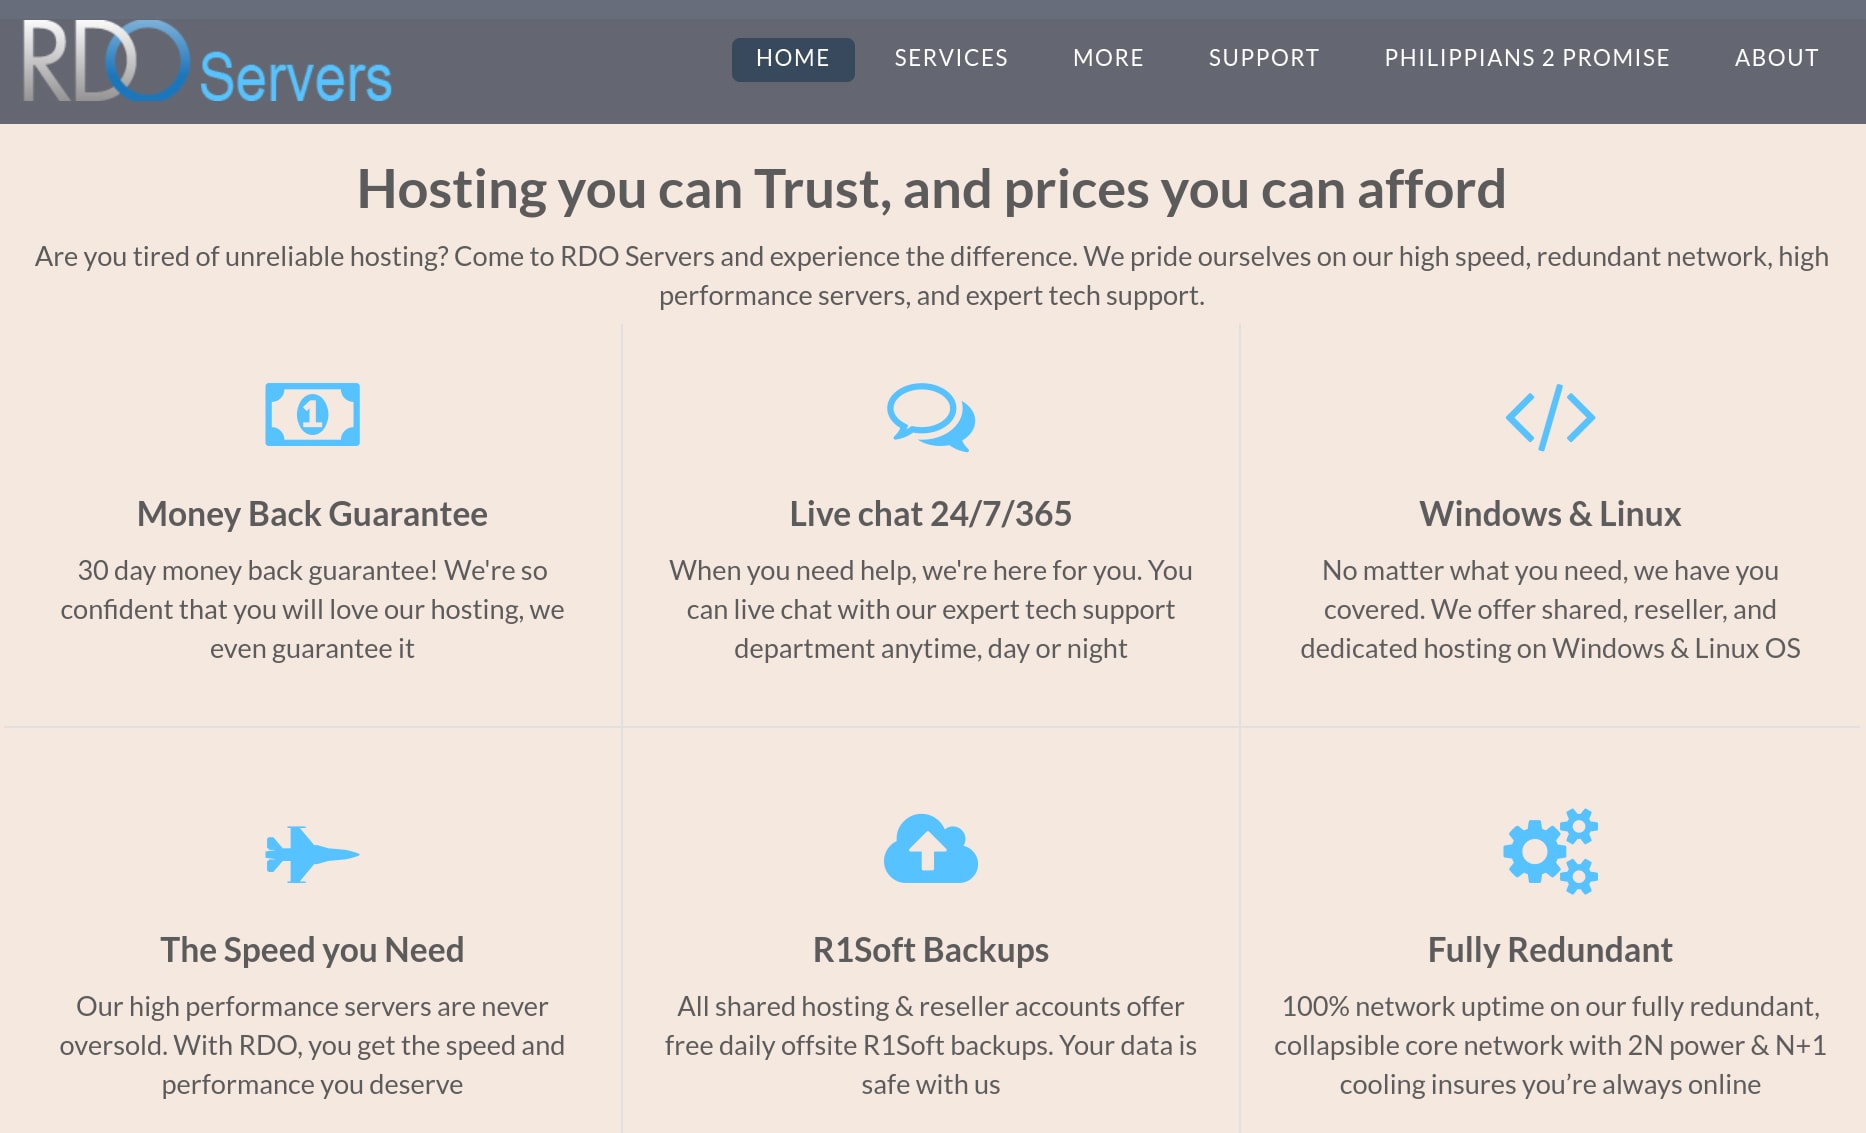Open the MORE menu
Image resolution: width=1866 pixels, height=1133 pixels.
(1108, 58)
